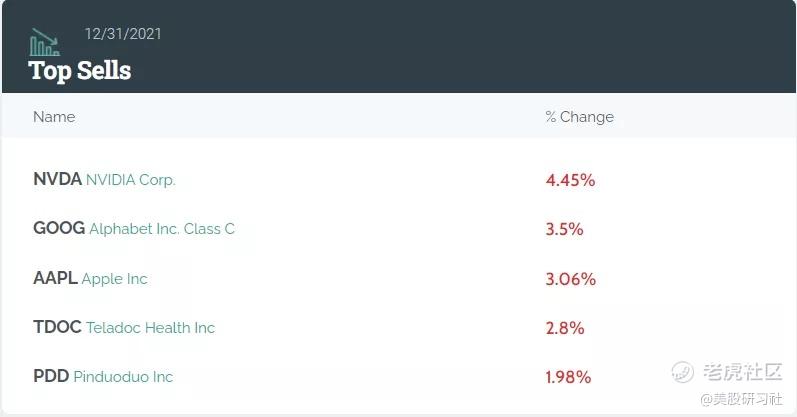Click the Name column header
The height and width of the screenshot is (417, 797).
(54, 117)
